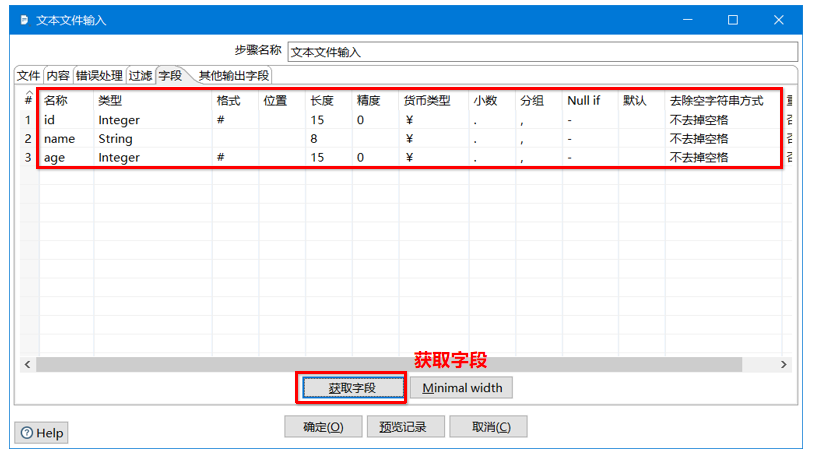Close the 文本文件输入 dialog

coord(778,20)
